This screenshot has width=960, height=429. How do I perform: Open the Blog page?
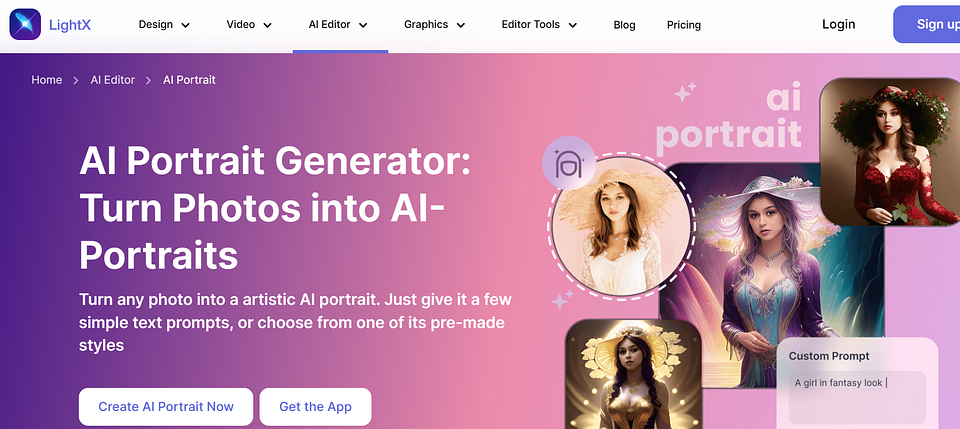[624, 25]
